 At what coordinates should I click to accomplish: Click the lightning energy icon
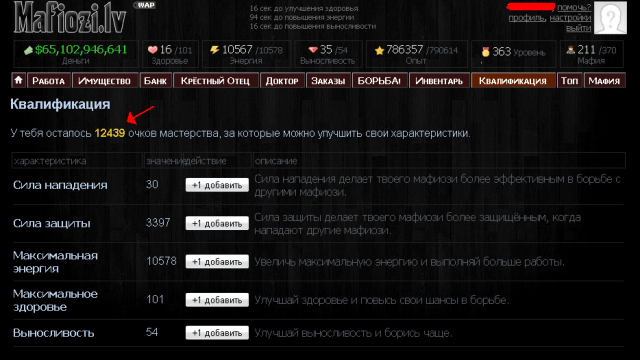click(214, 50)
